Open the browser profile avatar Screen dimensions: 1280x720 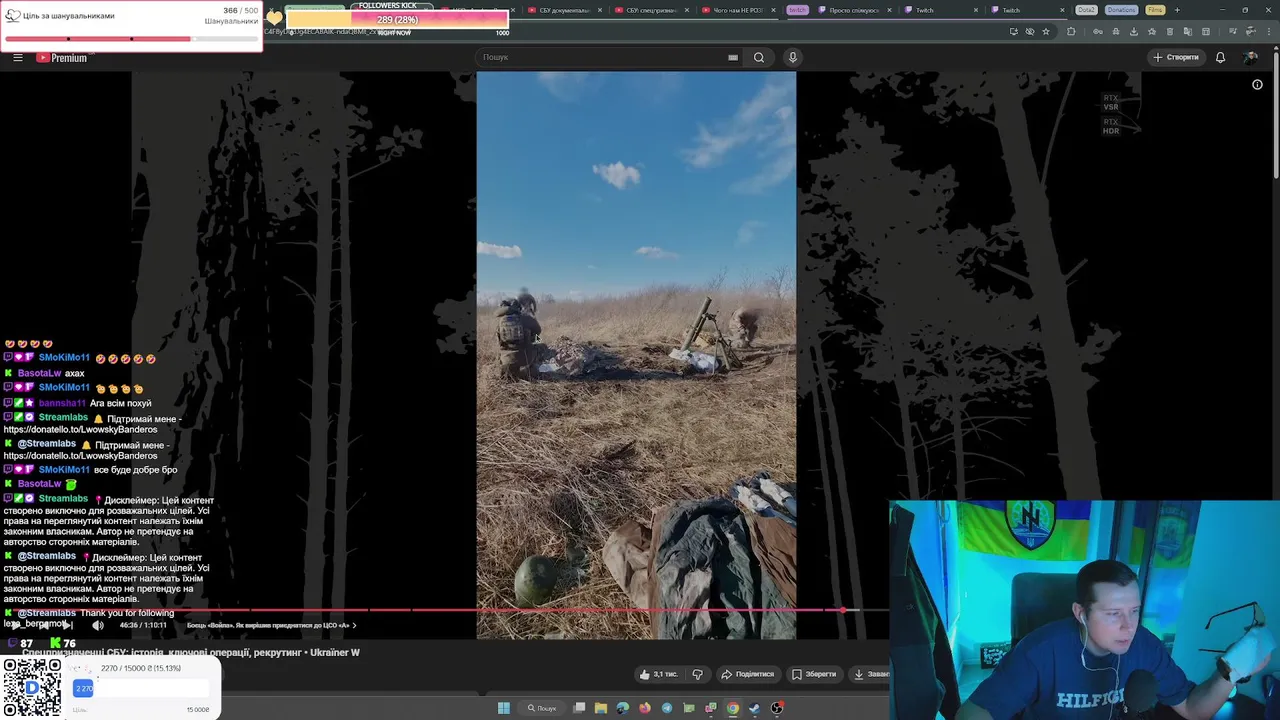click(x=1251, y=31)
